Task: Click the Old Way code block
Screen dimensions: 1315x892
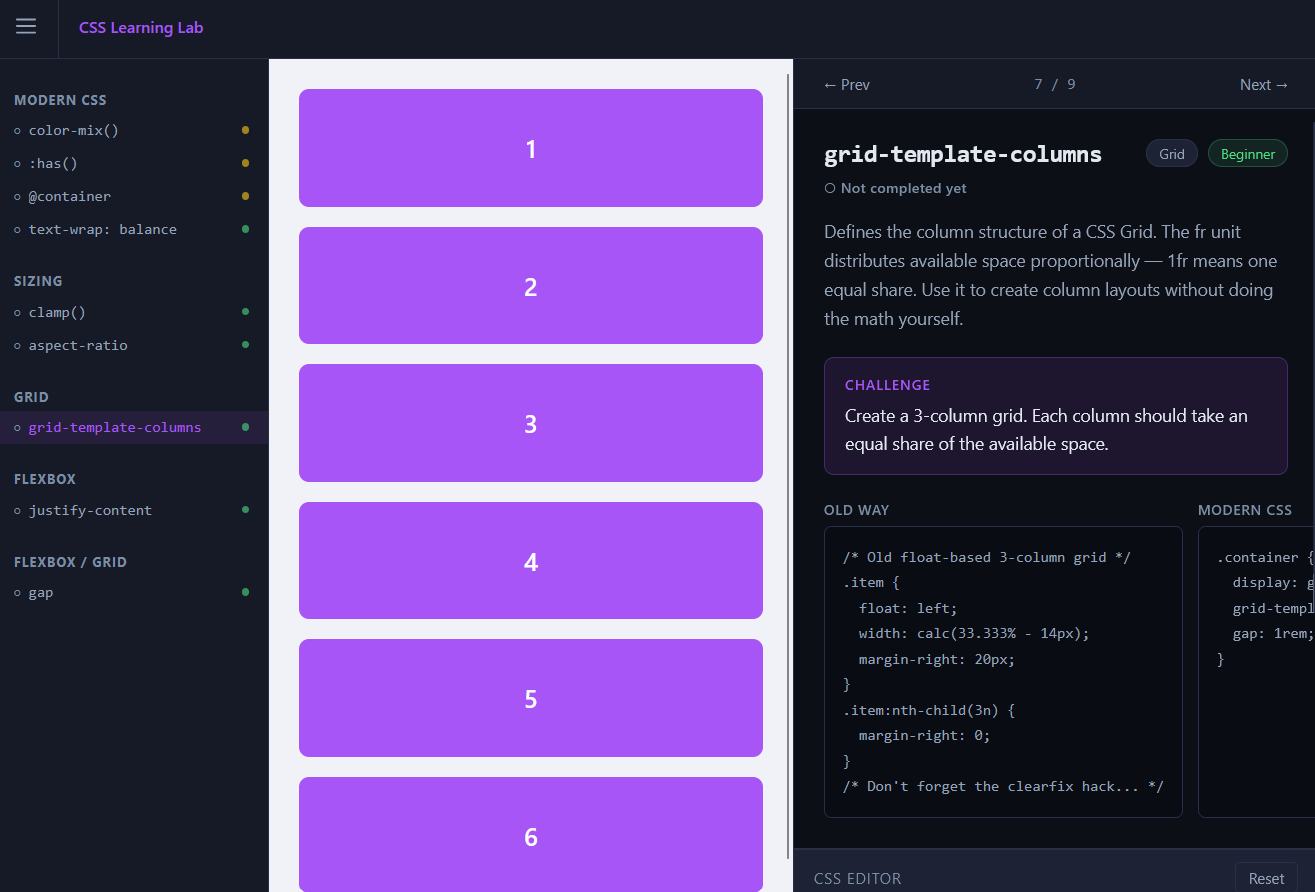Action: (1003, 672)
